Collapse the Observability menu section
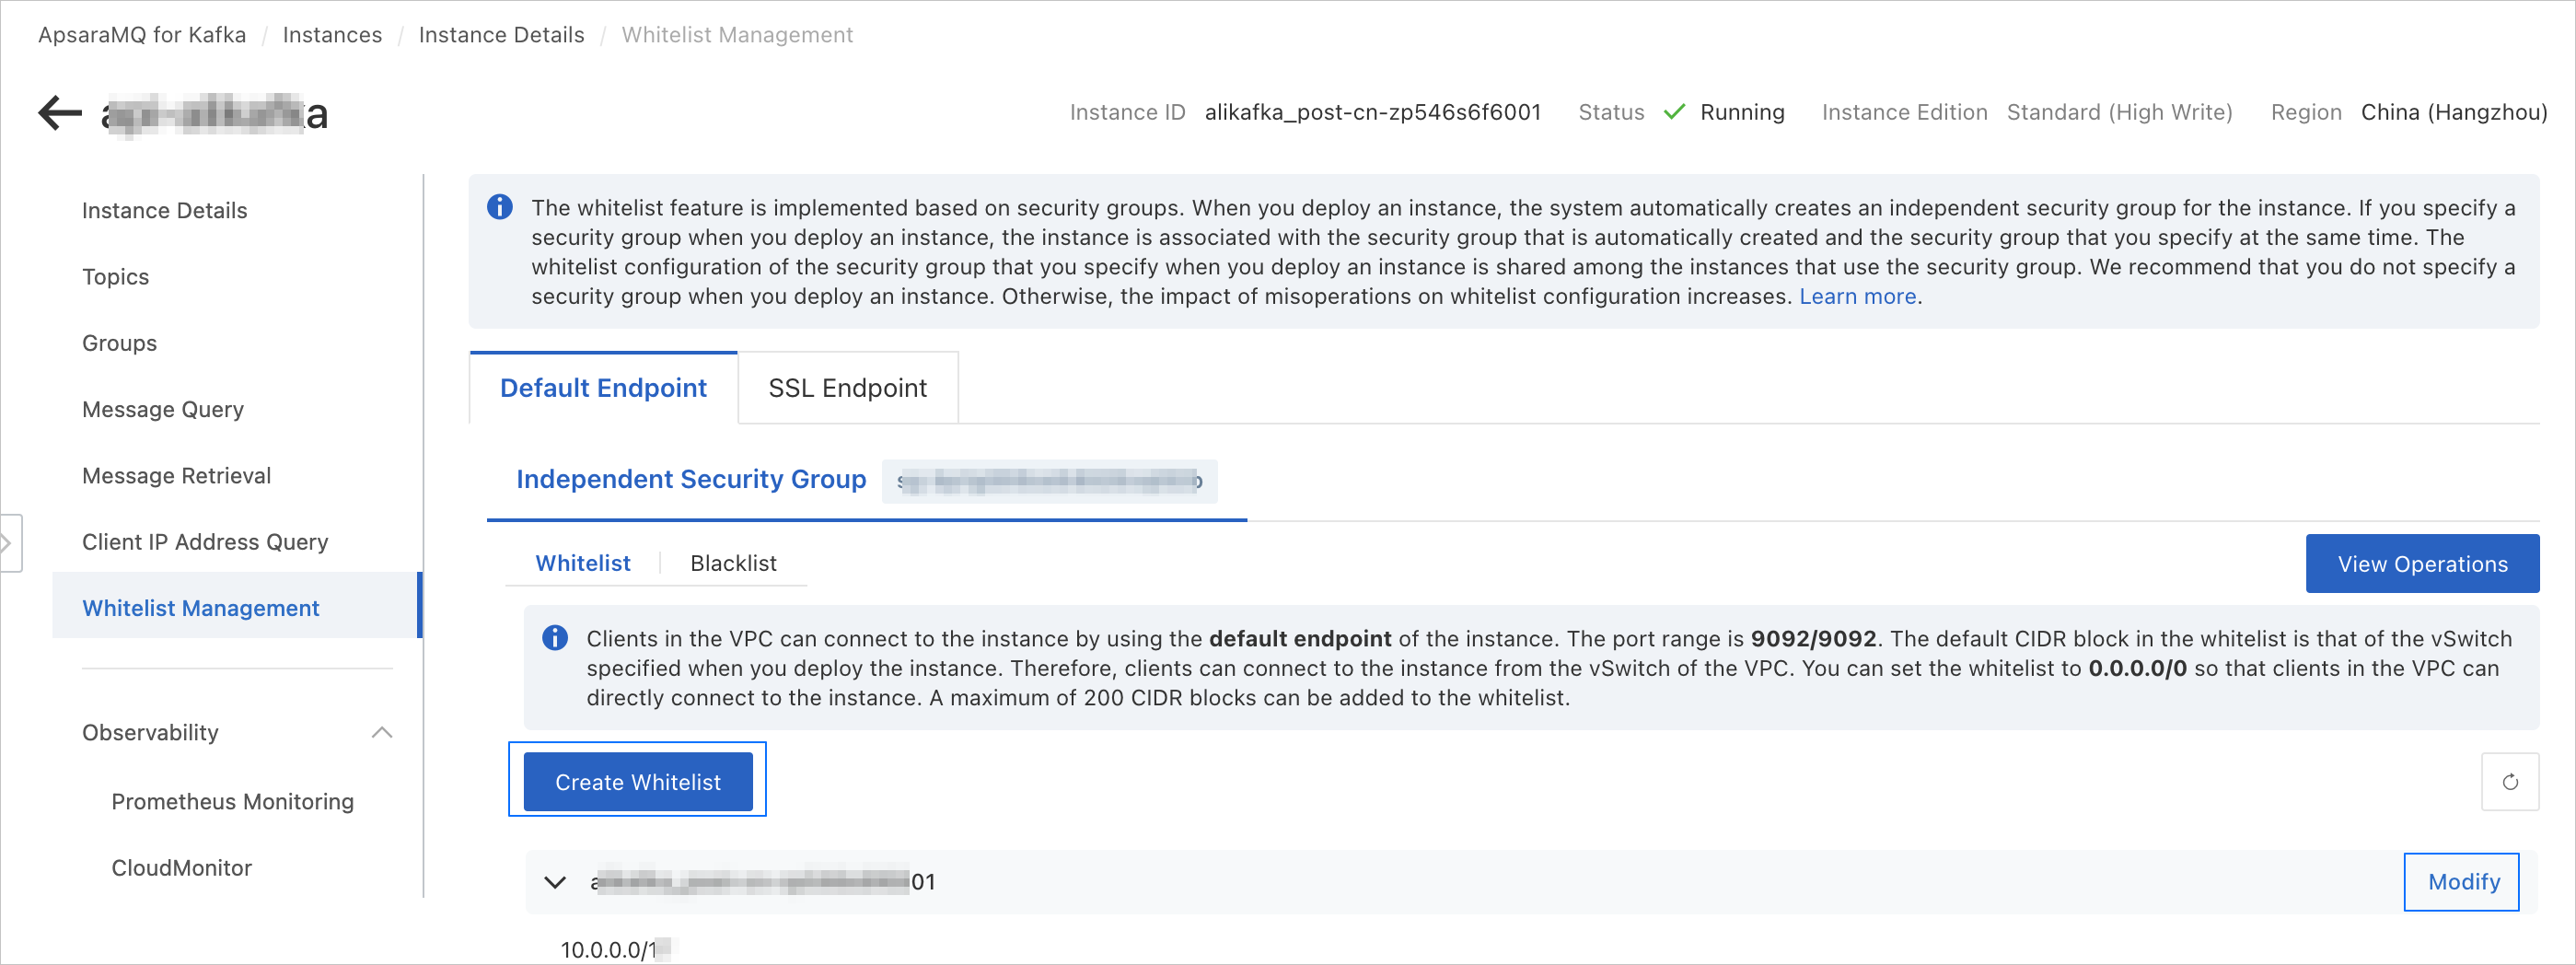 pyautogui.click(x=381, y=732)
